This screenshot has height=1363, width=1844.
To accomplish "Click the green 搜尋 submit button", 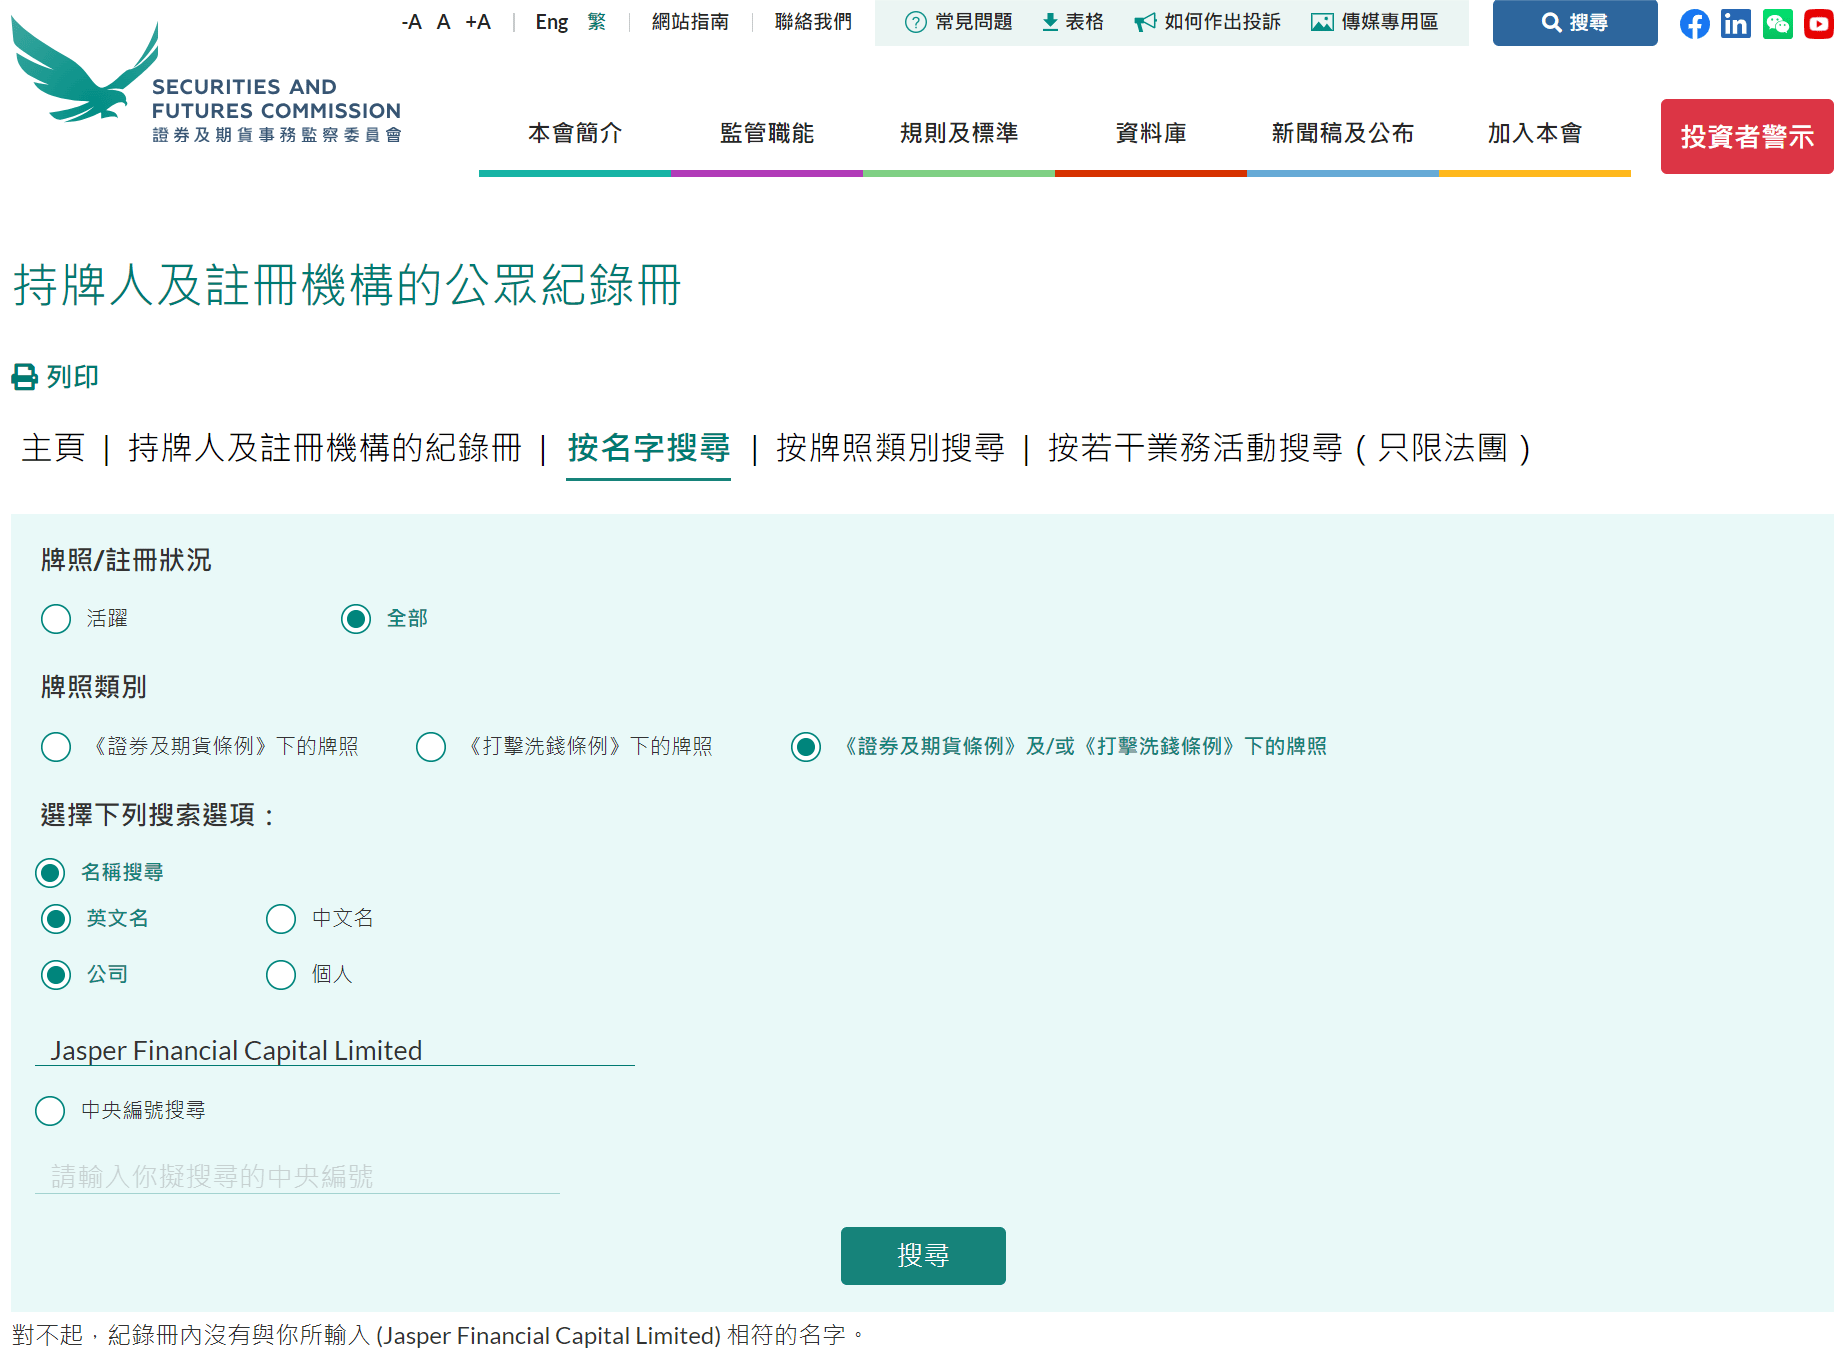I will coord(923,1256).
